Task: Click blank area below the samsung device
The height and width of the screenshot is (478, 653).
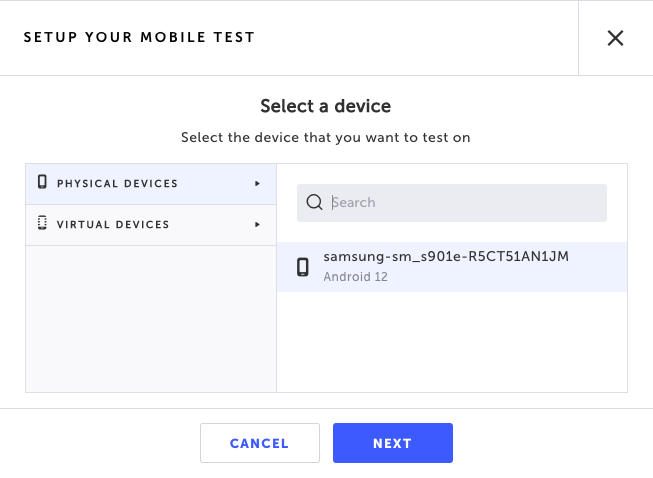Action: point(452,342)
